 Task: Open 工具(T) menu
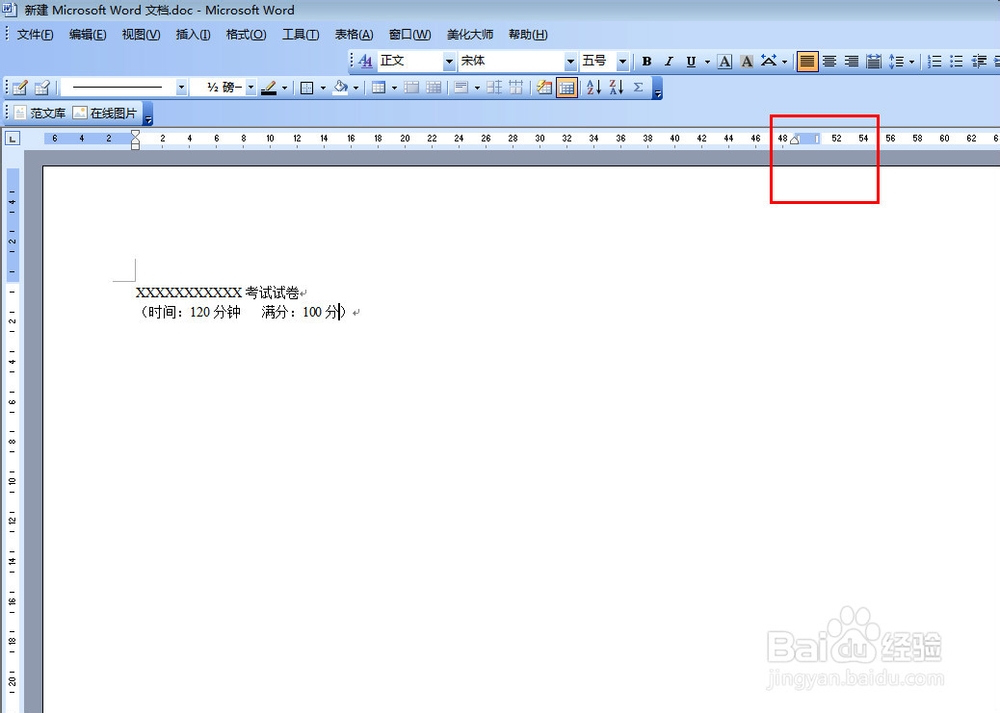pyautogui.click(x=300, y=34)
